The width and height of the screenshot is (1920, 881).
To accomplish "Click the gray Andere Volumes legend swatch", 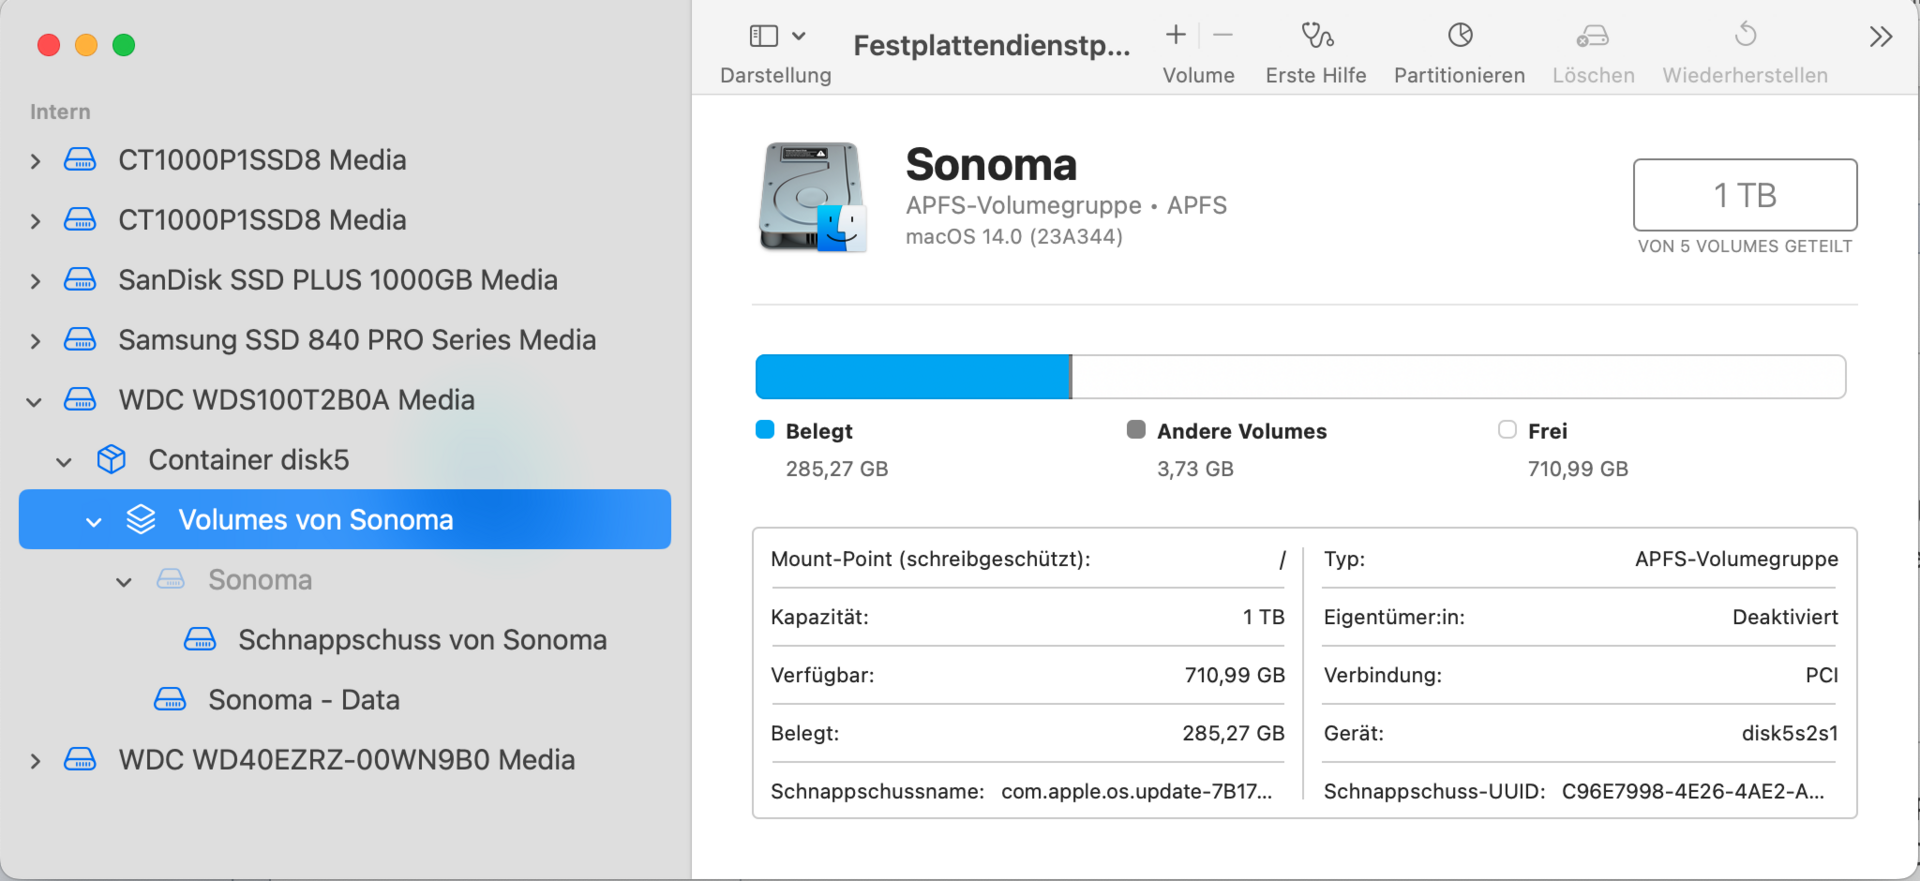I will click(1136, 430).
